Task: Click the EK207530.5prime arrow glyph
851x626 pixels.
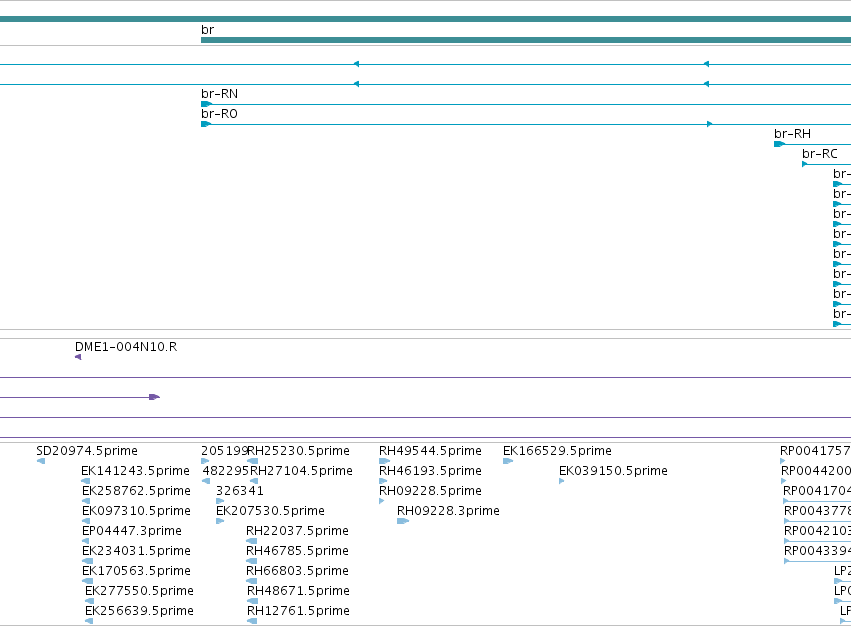Action: pos(220,521)
